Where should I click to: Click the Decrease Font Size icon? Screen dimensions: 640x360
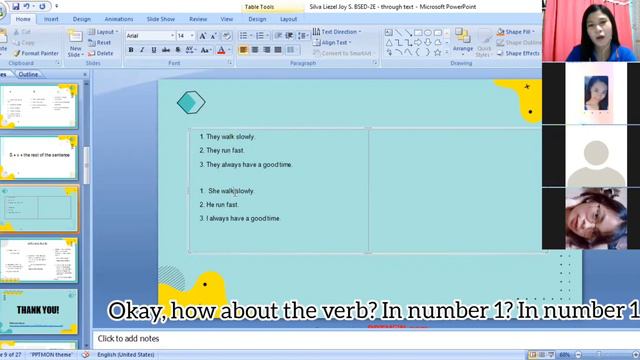pos(213,36)
